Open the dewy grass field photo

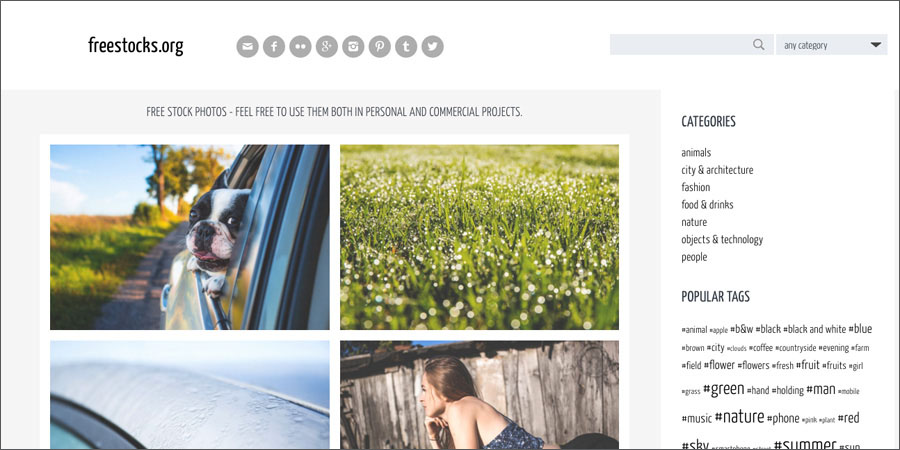tap(479, 237)
